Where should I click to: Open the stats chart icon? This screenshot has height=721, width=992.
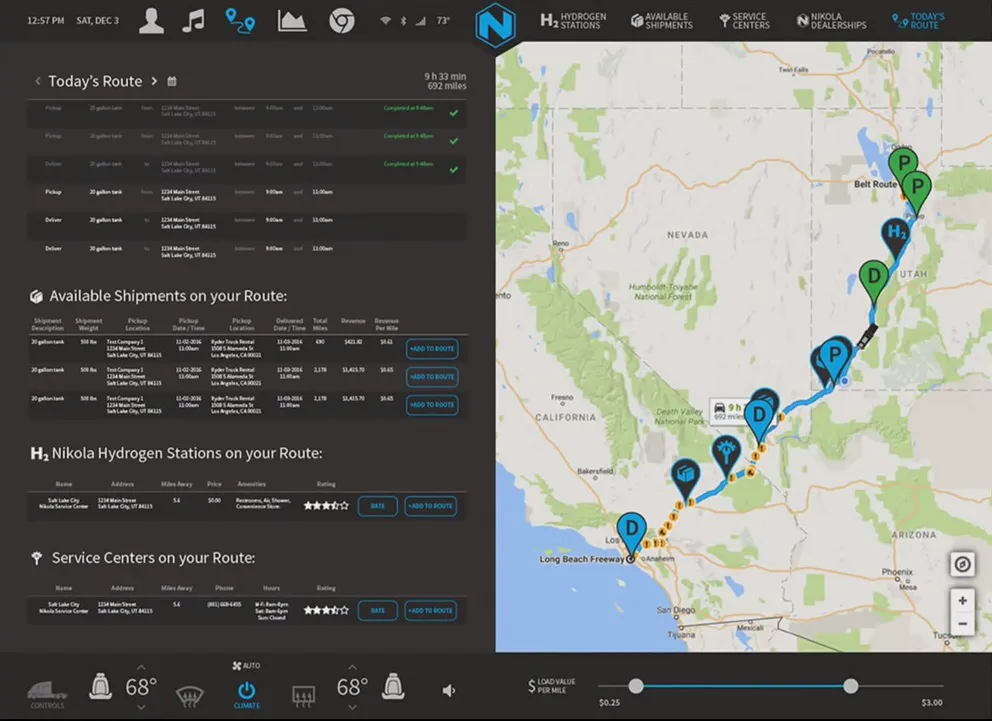coord(292,20)
